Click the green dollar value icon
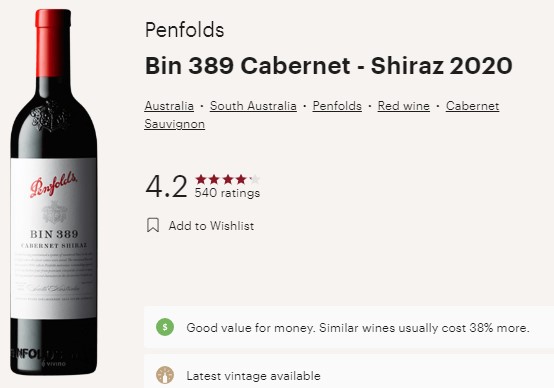This screenshot has height=388, width=554. pyautogui.click(x=165, y=327)
